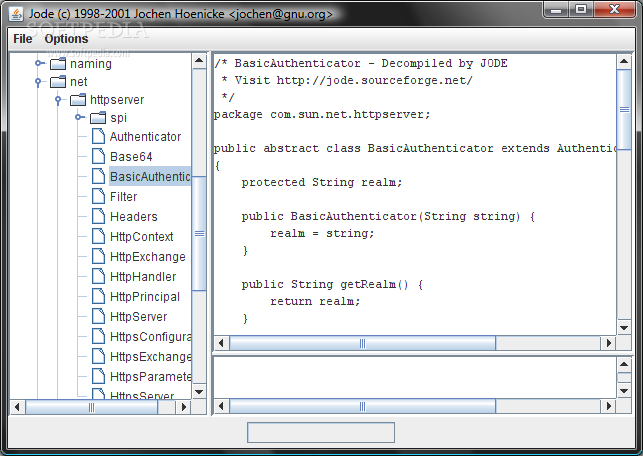Expand the naming folder node
Screen dimensions: 643x456
click(39, 63)
